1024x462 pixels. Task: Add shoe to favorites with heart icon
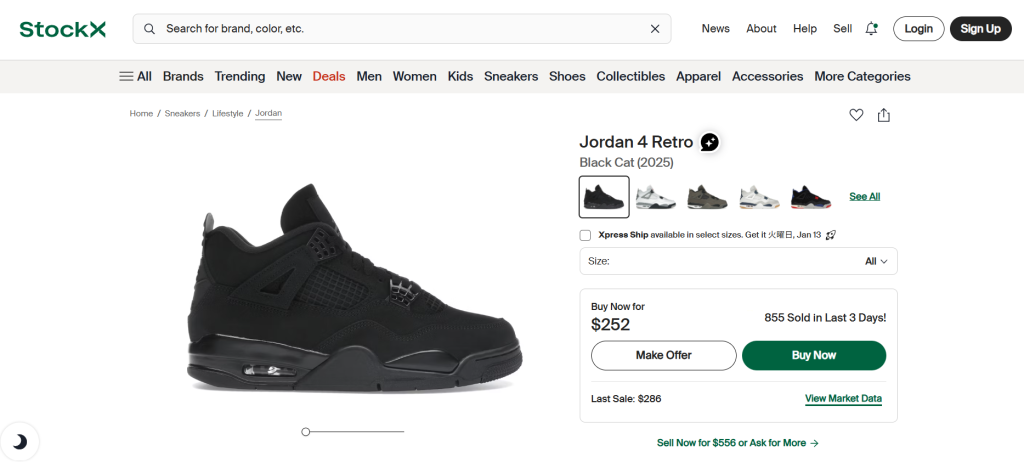pos(856,115)
